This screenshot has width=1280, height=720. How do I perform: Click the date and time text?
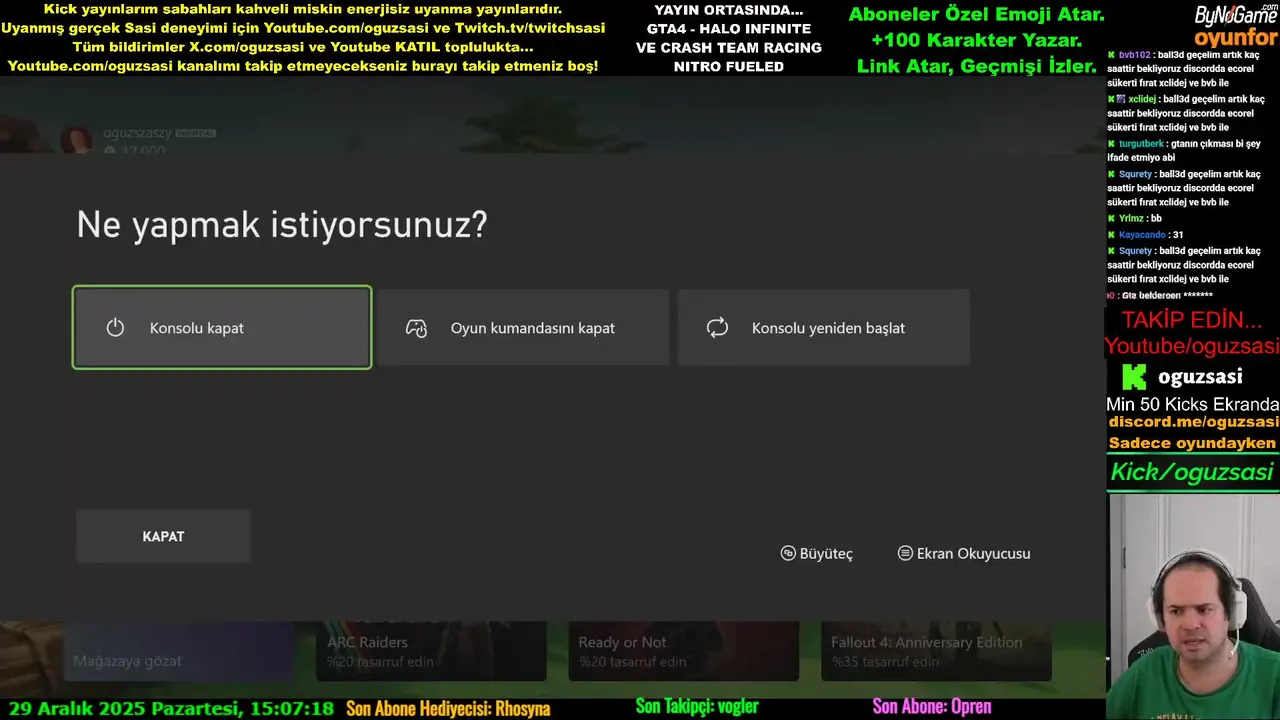pyautogui.click(x=171, y=709)
